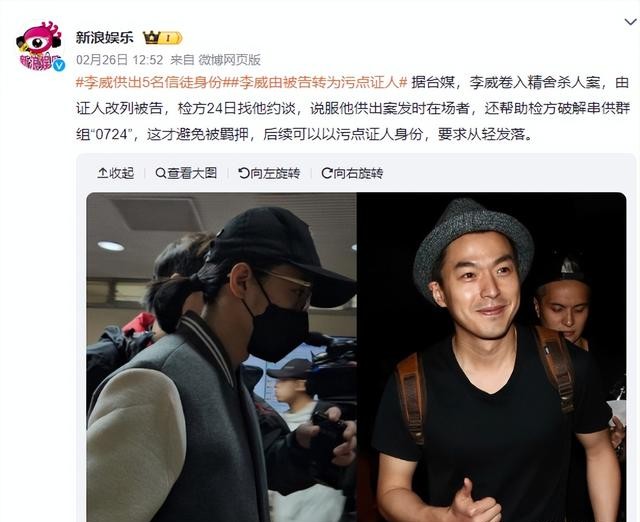Rotate the image left with 向左旋转

coord(269,173)
